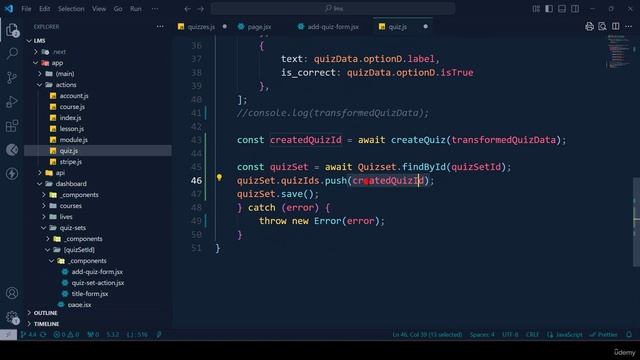Open the Run and Debug view

12,102
